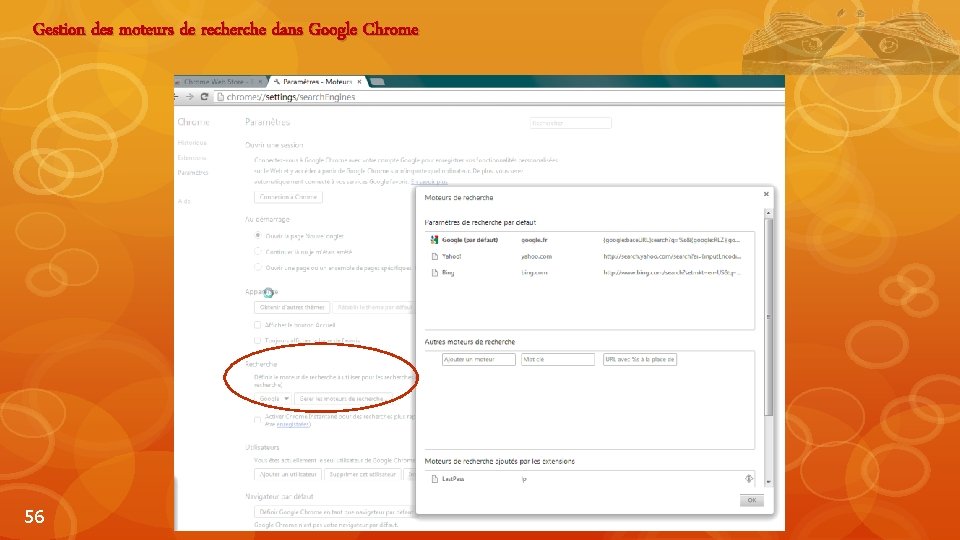Click 'Rétablir le thème par défaut' button
The width and height of the screenshot is (960, 540).
click(373, 307)
